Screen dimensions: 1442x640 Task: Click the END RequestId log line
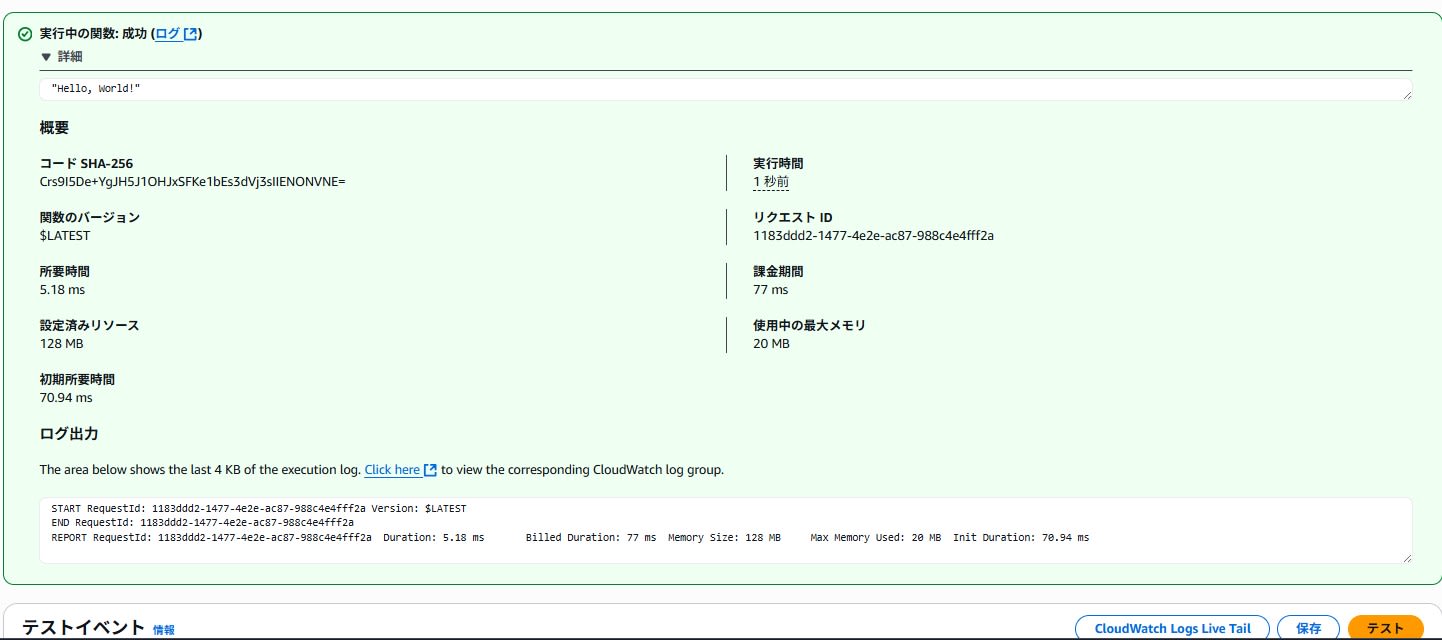coord(202,523)
